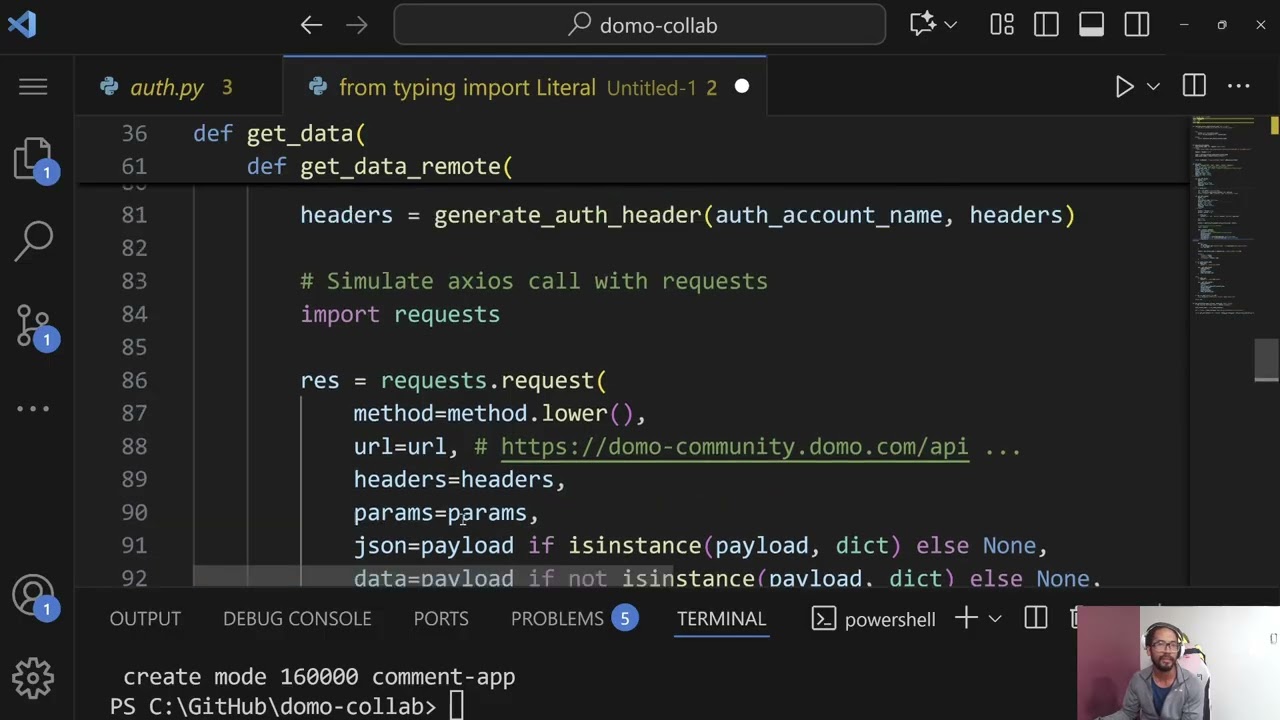Expand the Copilot chat dropdown arrow
1280x720 pixels.
pos(951,25)
